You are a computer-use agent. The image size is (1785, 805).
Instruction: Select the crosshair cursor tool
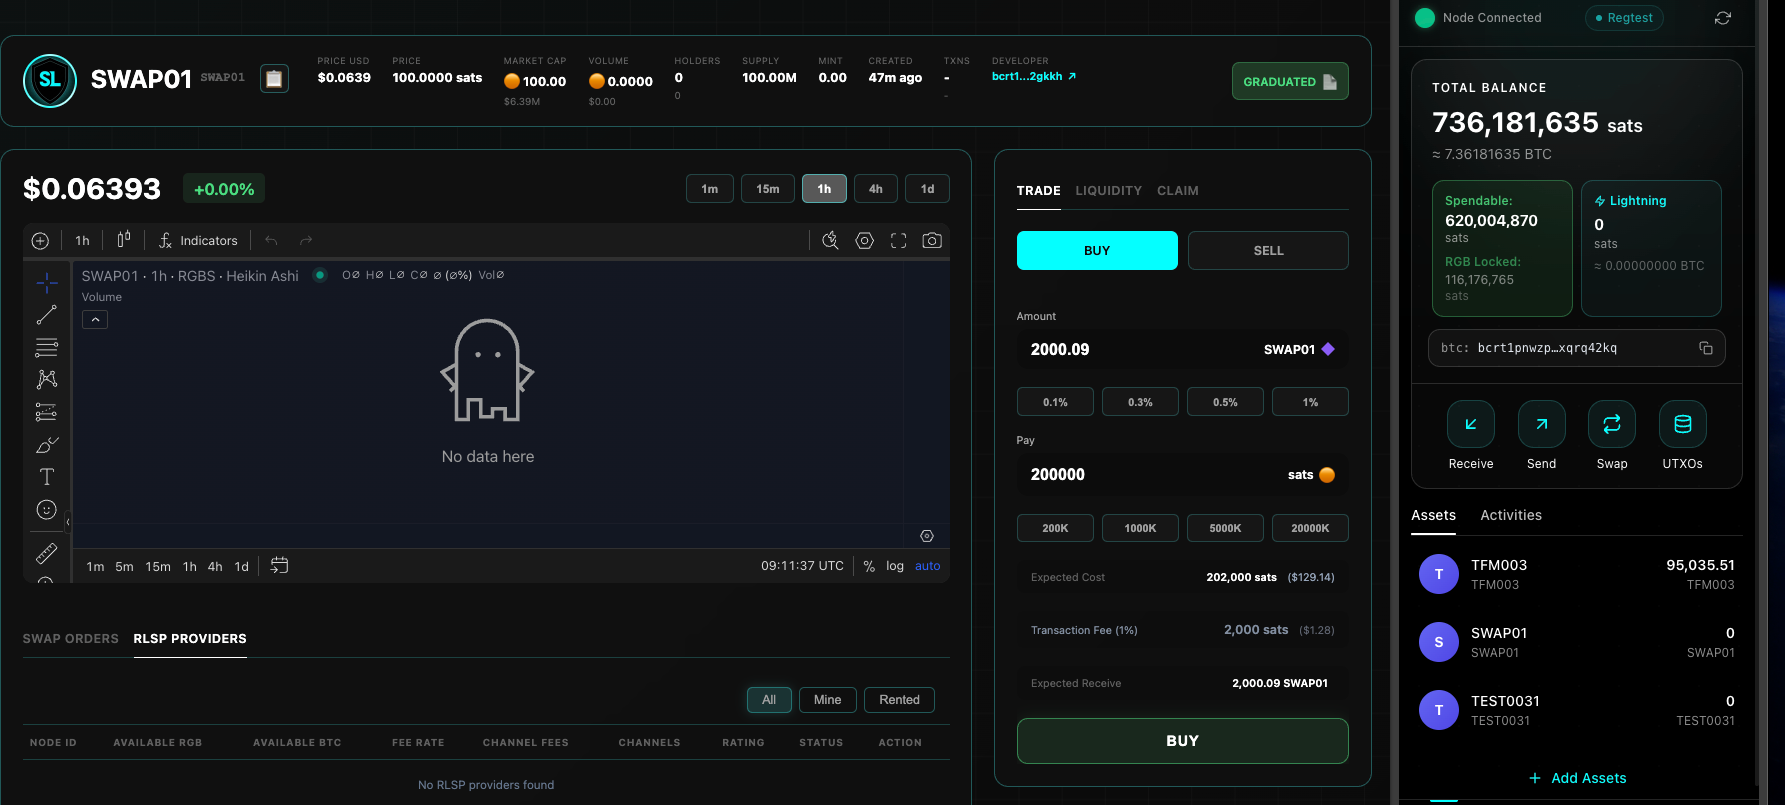47,283
